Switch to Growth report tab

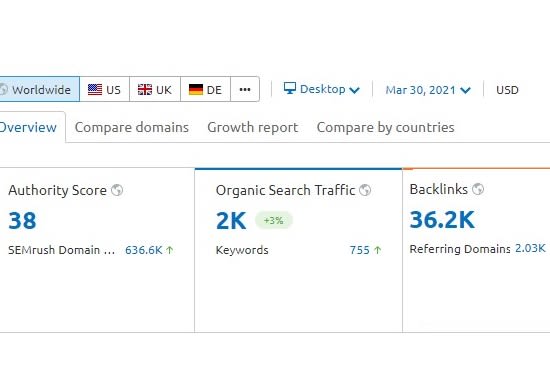pyautogui.click(x=253, y=127)
